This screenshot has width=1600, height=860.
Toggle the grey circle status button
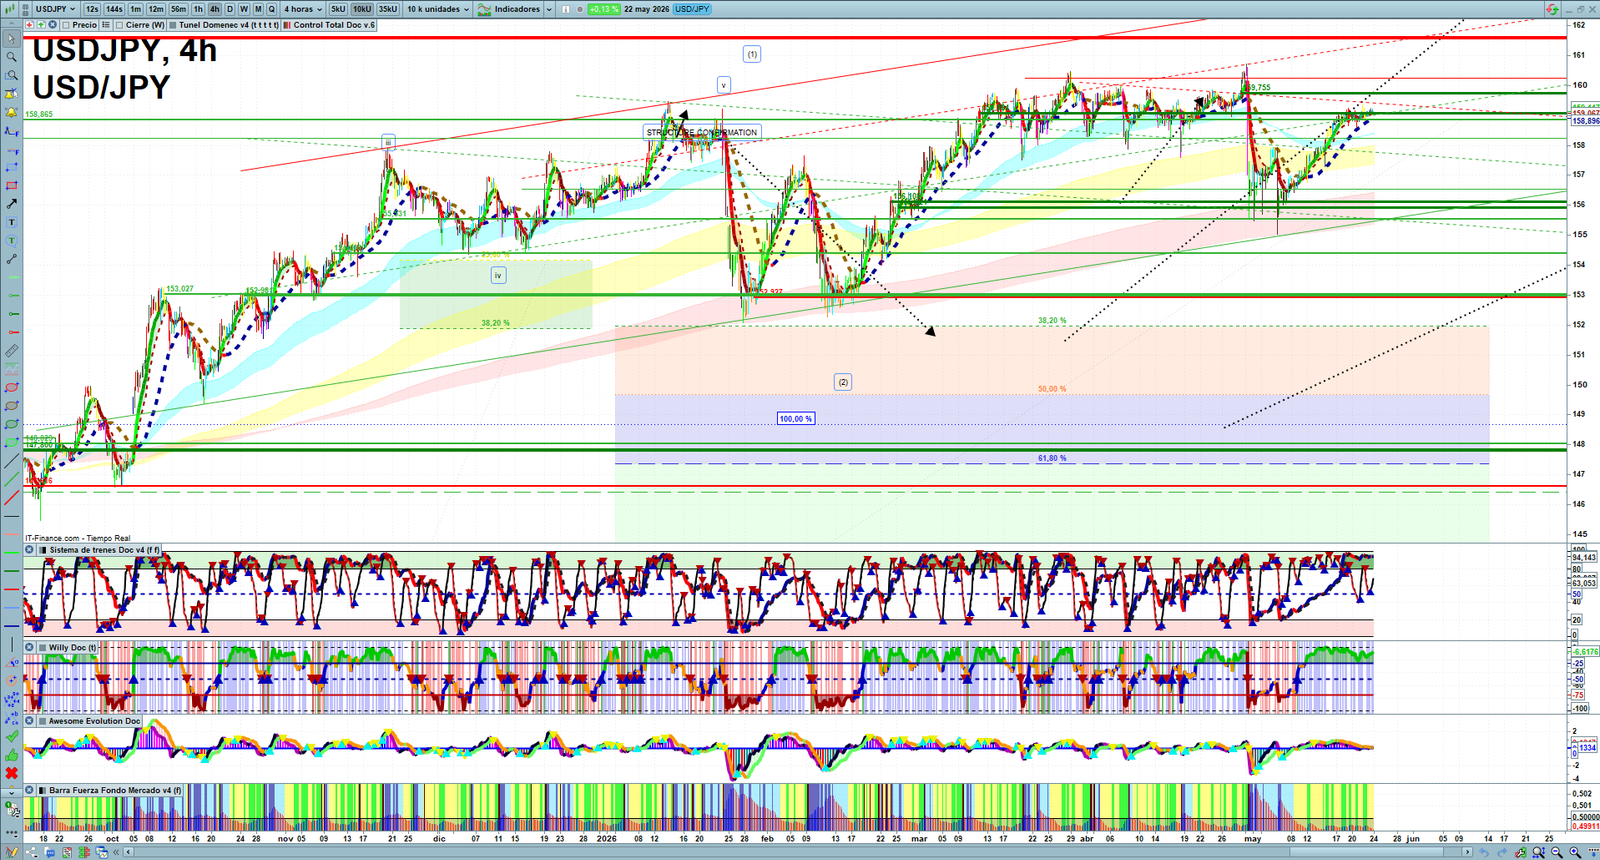click(x=580, y=9)
